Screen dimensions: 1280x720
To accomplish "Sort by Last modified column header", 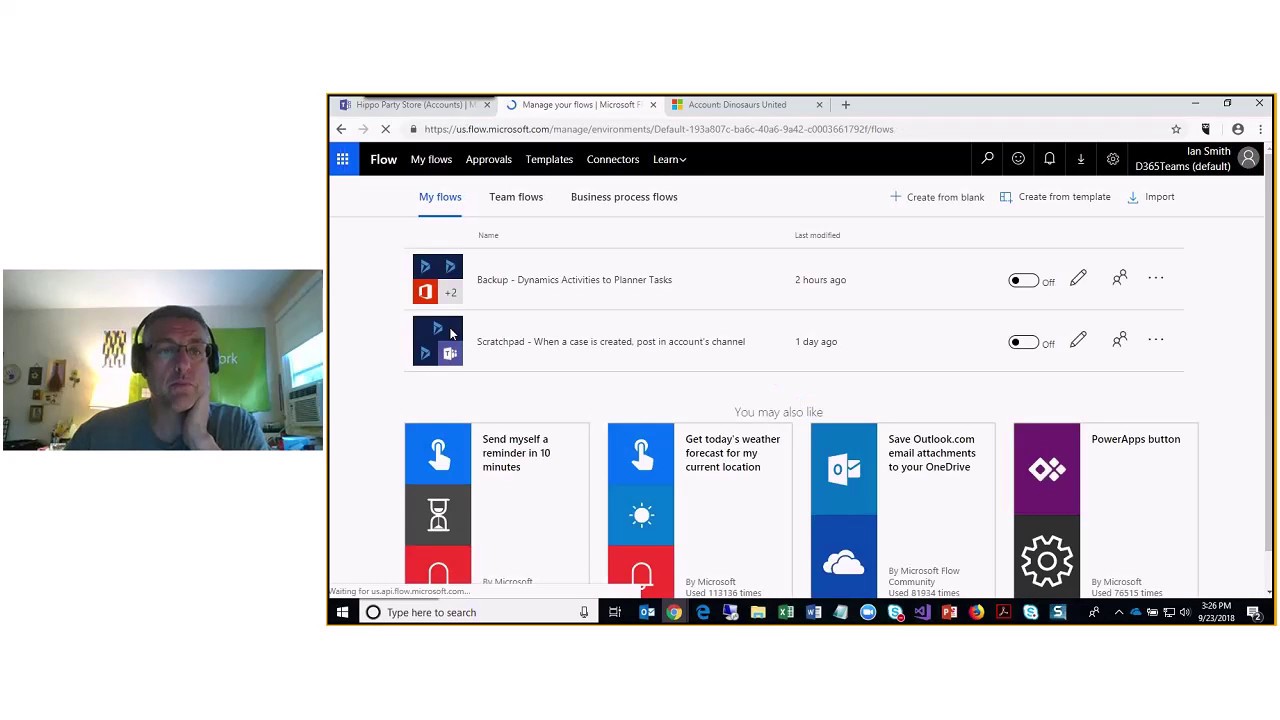I will click(817, 235).
